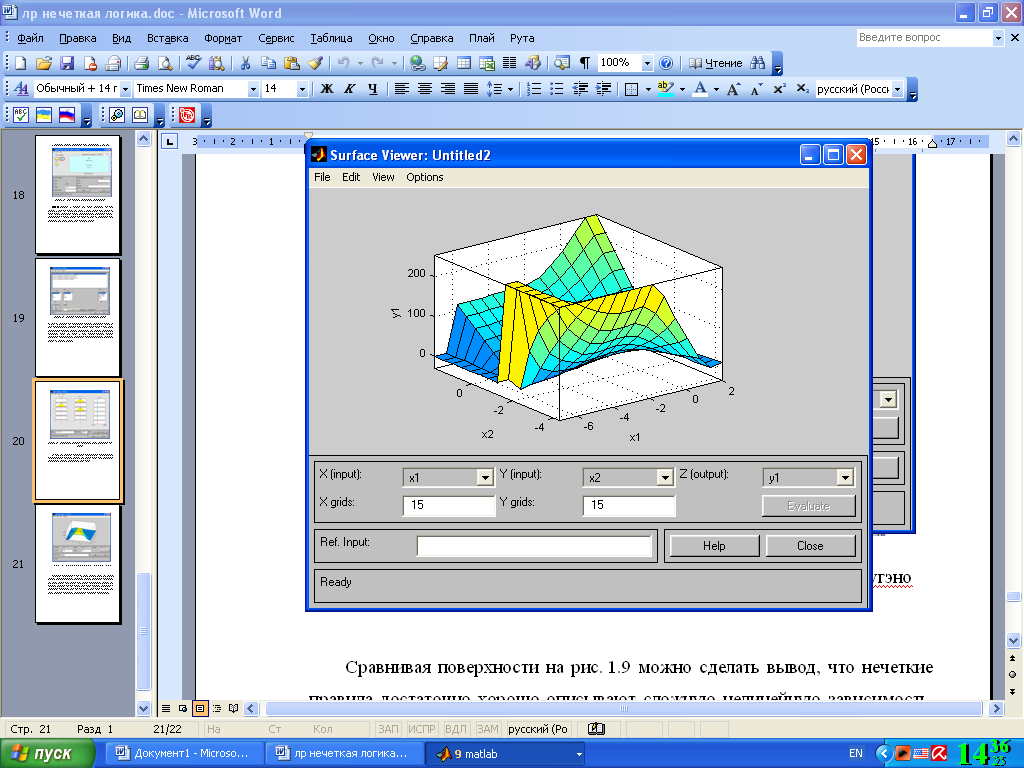The image size is (1024, 768).
Task: Open Surface Viewer View menu
Action: [x=383, y=177]
